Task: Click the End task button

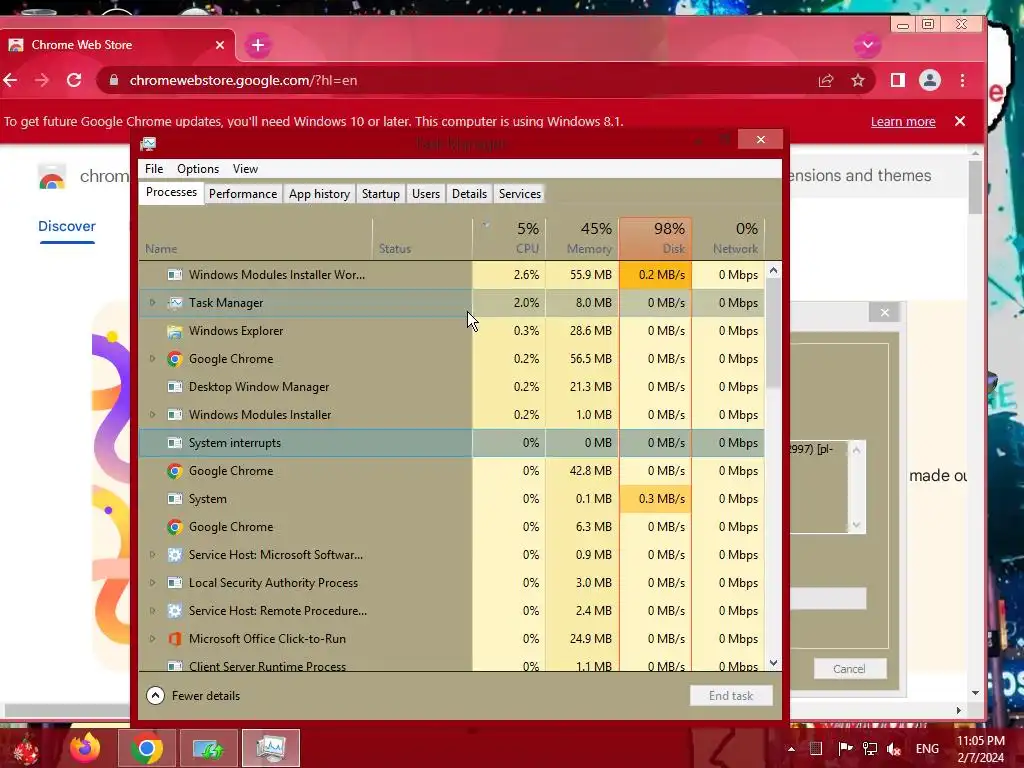Action: [731, 696]
